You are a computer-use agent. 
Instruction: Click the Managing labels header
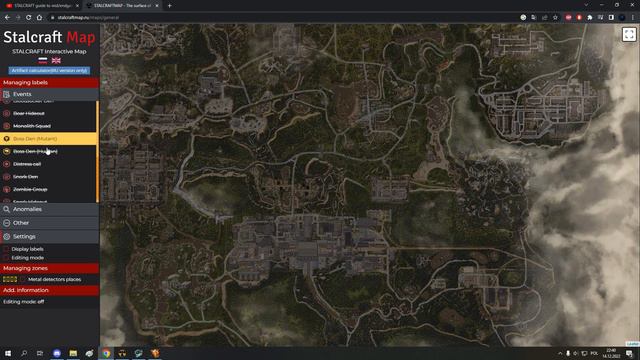click(x=49, y=82)
